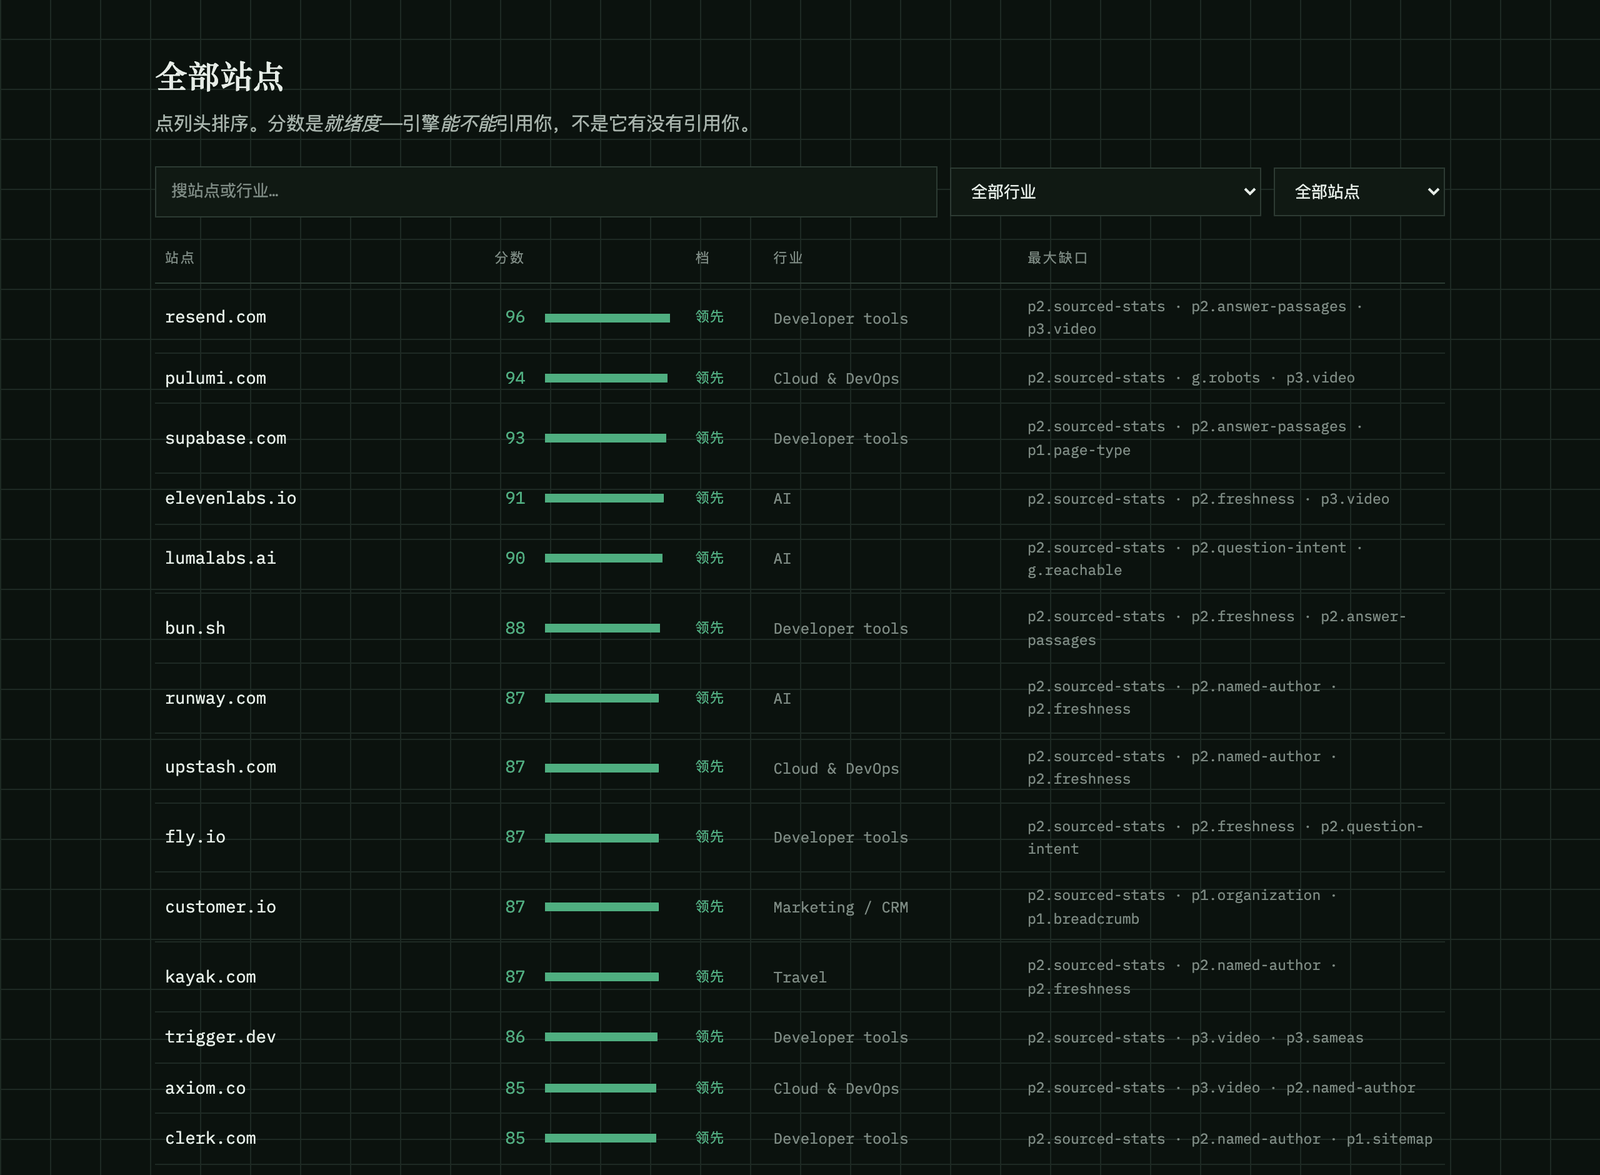Click the score bar of elevenlabs.io
The height and width of the screenshot is (1175, 1600).
point(604,498)
